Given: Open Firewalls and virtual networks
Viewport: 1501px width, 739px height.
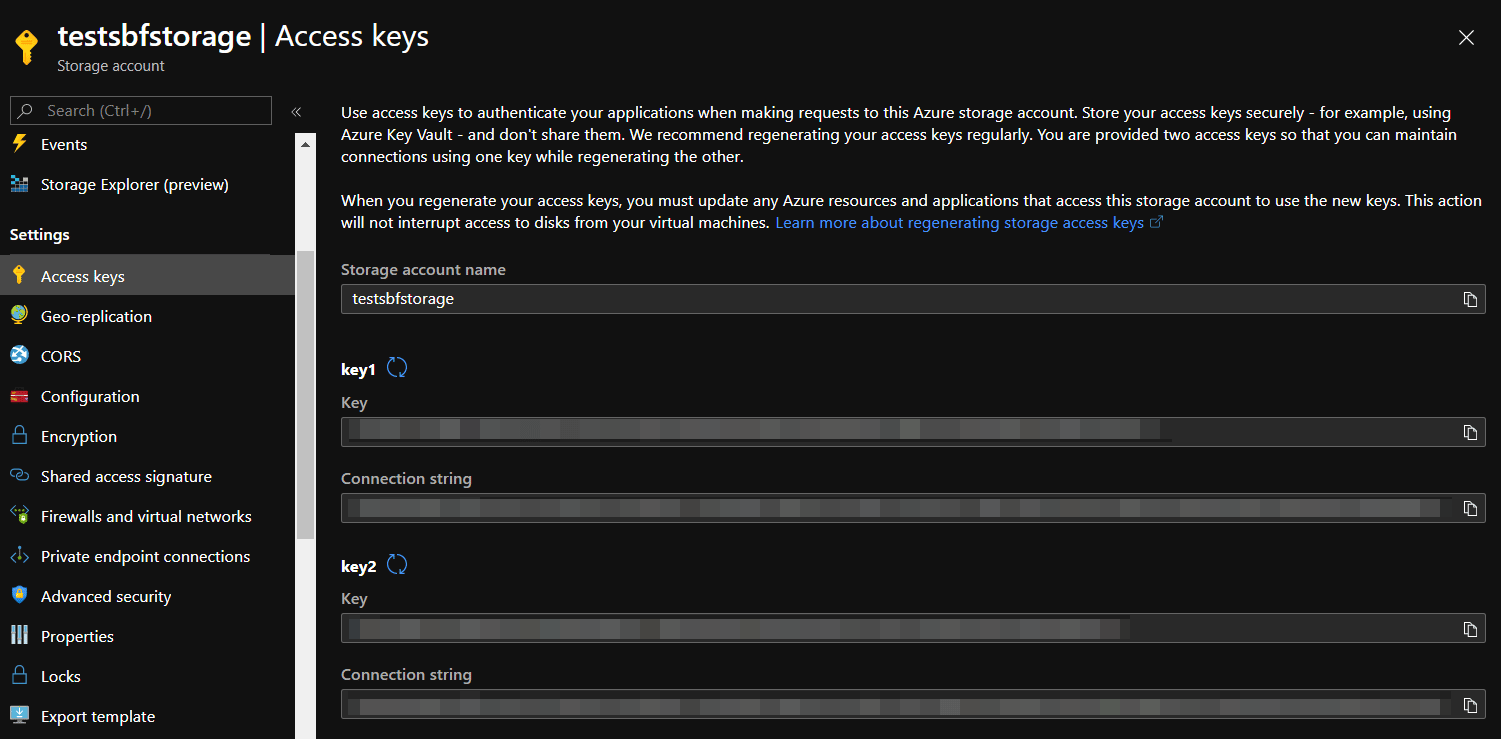Looking at the screenshot, I should coord(147,516).
